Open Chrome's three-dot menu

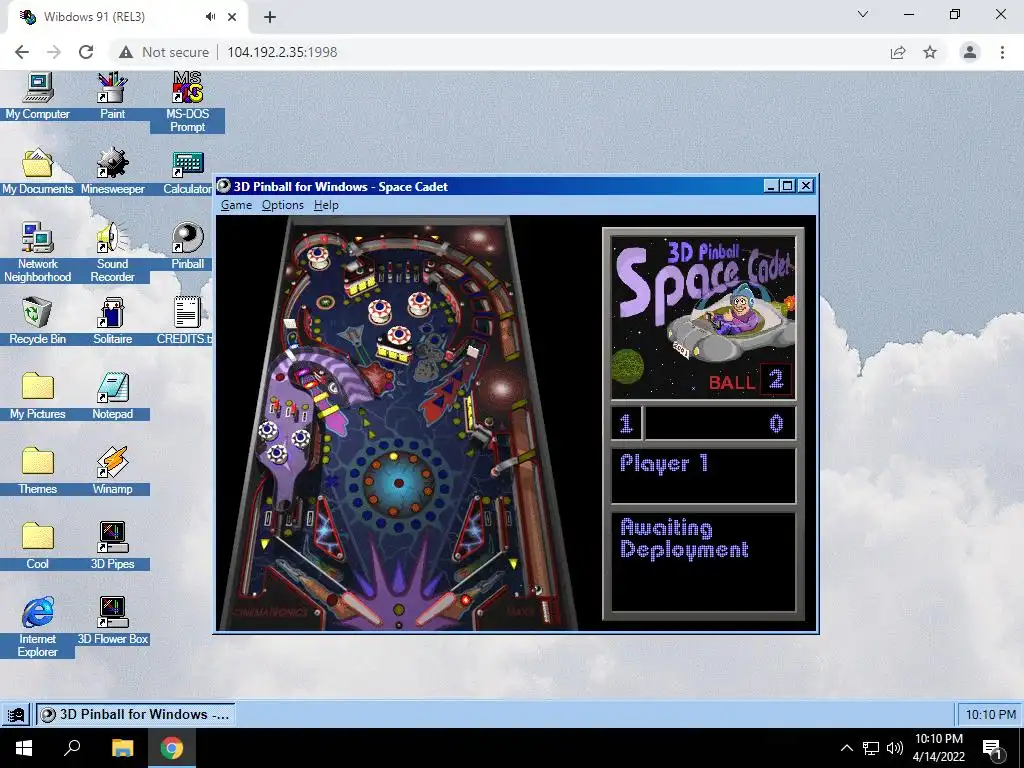pos(1002,52)
